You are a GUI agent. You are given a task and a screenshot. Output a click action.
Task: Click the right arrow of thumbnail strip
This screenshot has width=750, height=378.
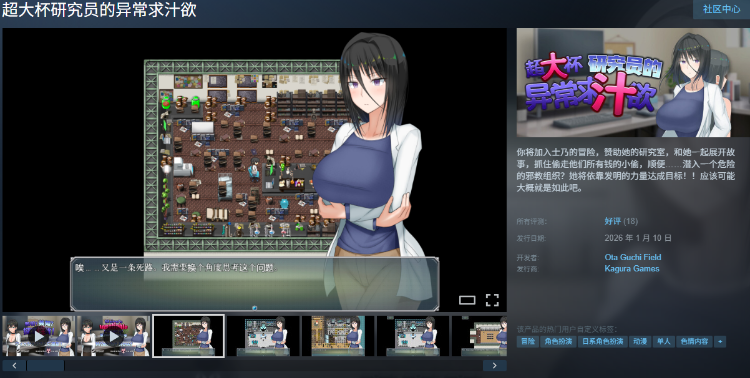point(495,366)
